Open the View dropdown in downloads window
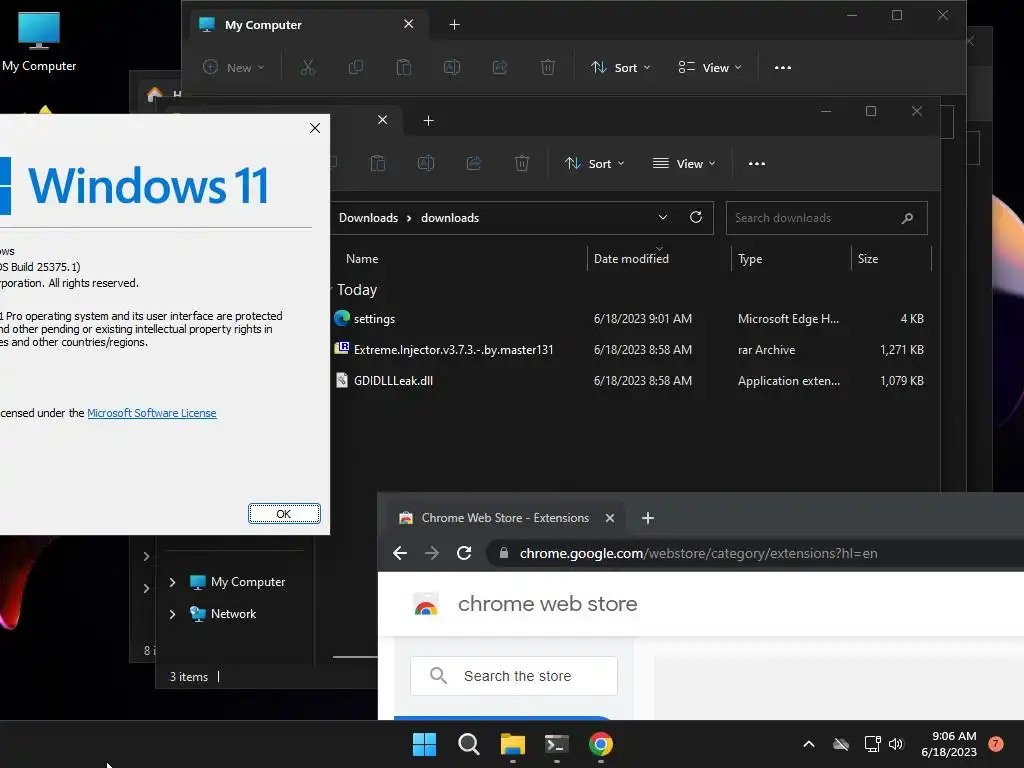 click(x=684, y=163)
